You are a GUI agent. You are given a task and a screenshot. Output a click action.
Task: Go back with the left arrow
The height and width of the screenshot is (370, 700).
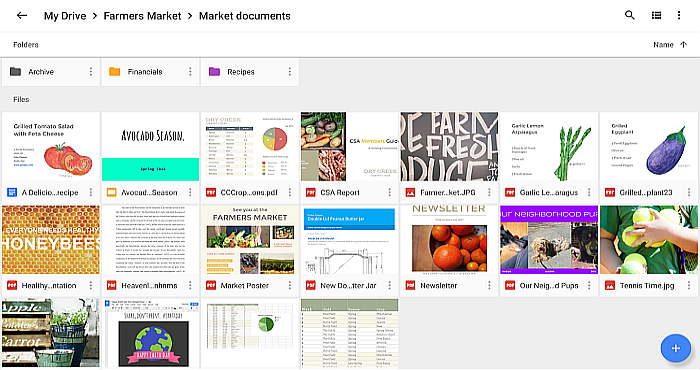click(x=22, y=16)
